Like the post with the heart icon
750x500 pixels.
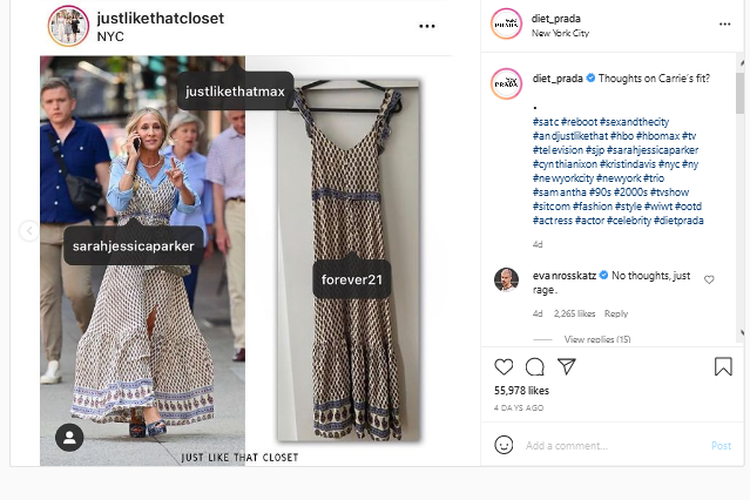click(503, 367)
